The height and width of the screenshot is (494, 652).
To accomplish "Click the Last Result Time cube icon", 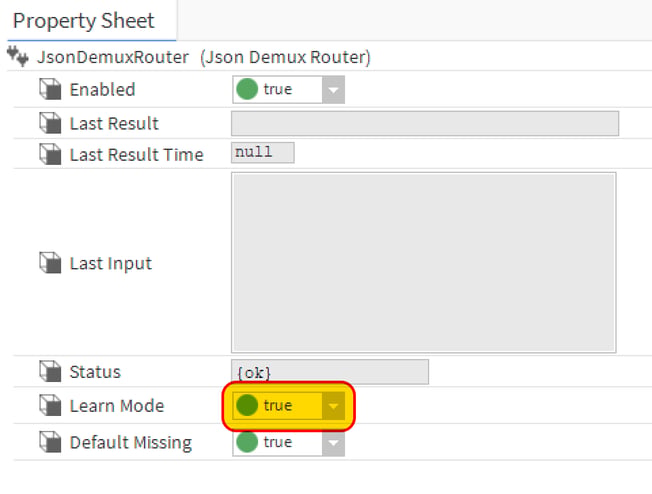I will (x=50, y=154).
